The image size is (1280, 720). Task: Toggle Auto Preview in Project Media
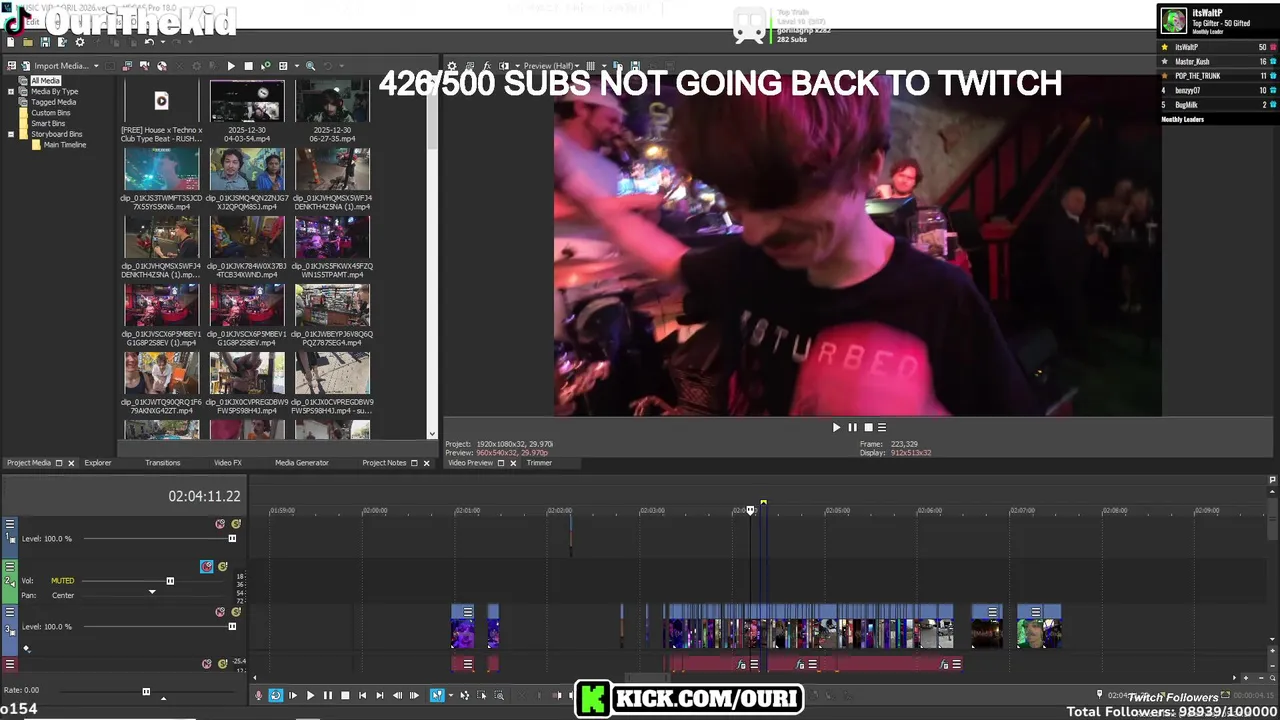[x=266, y=66]
